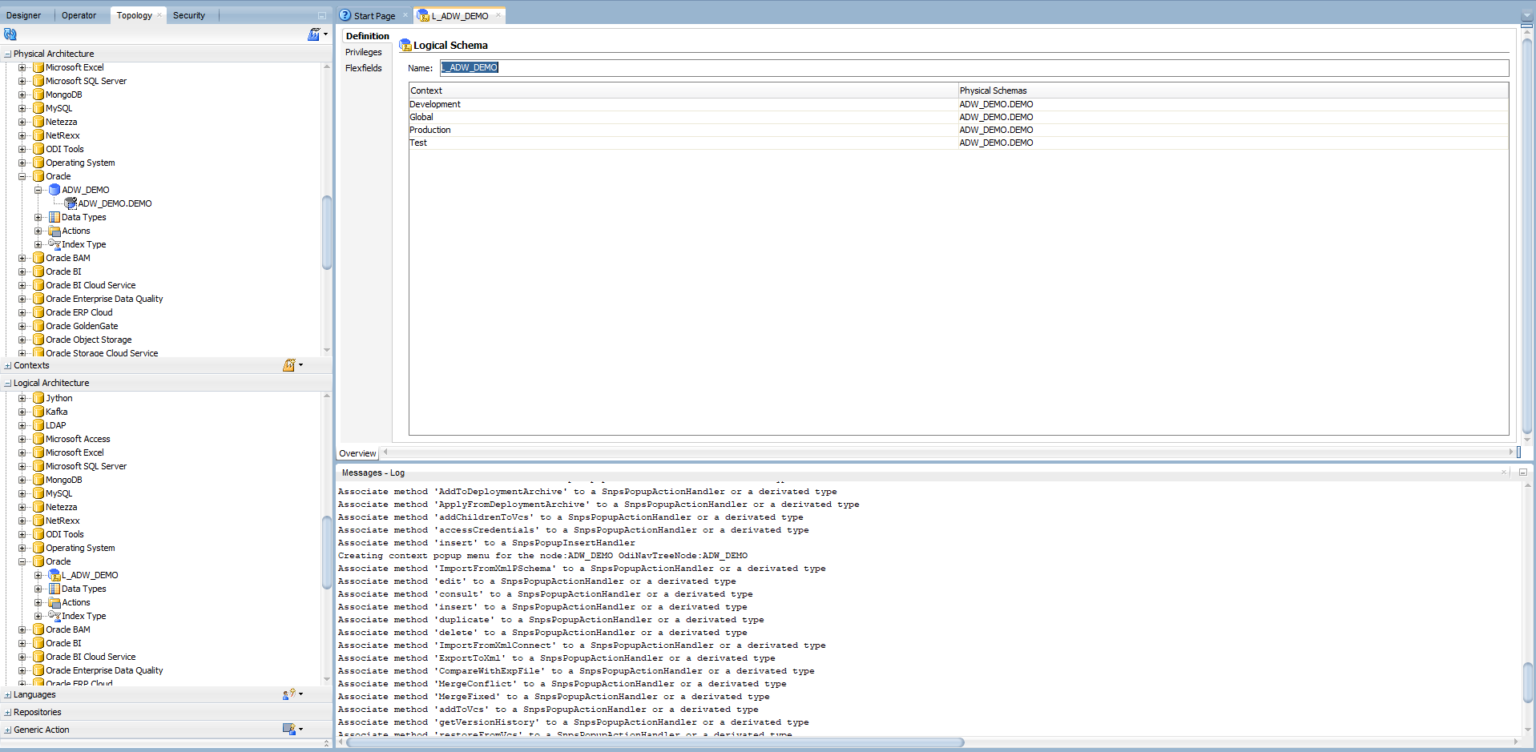
Task: Click the Generic Action header icon
Action: coord(291,729)
